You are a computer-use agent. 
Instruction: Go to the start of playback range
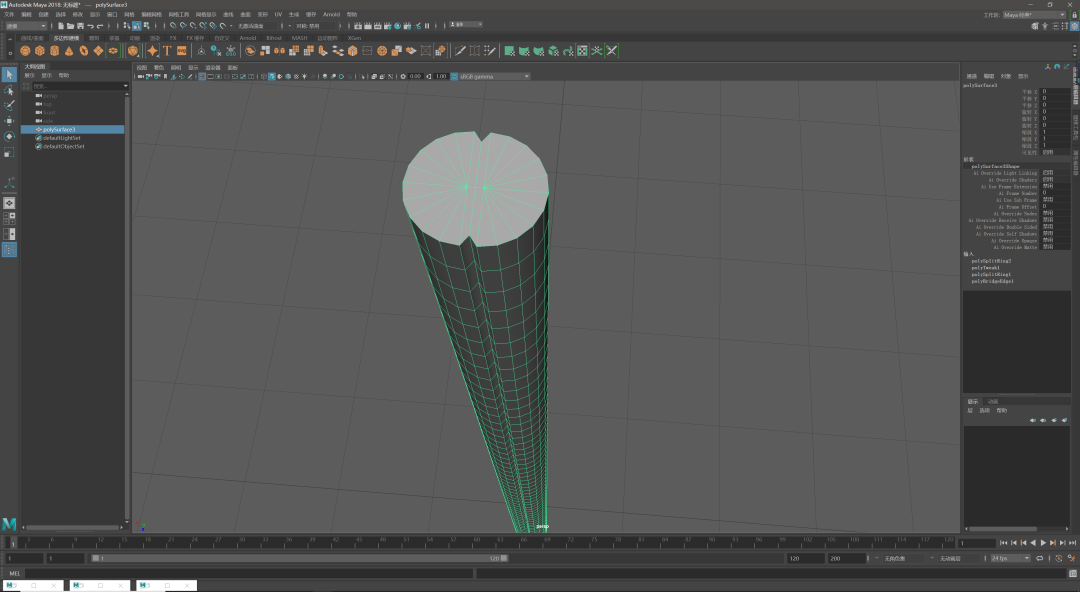point(1004,543)
